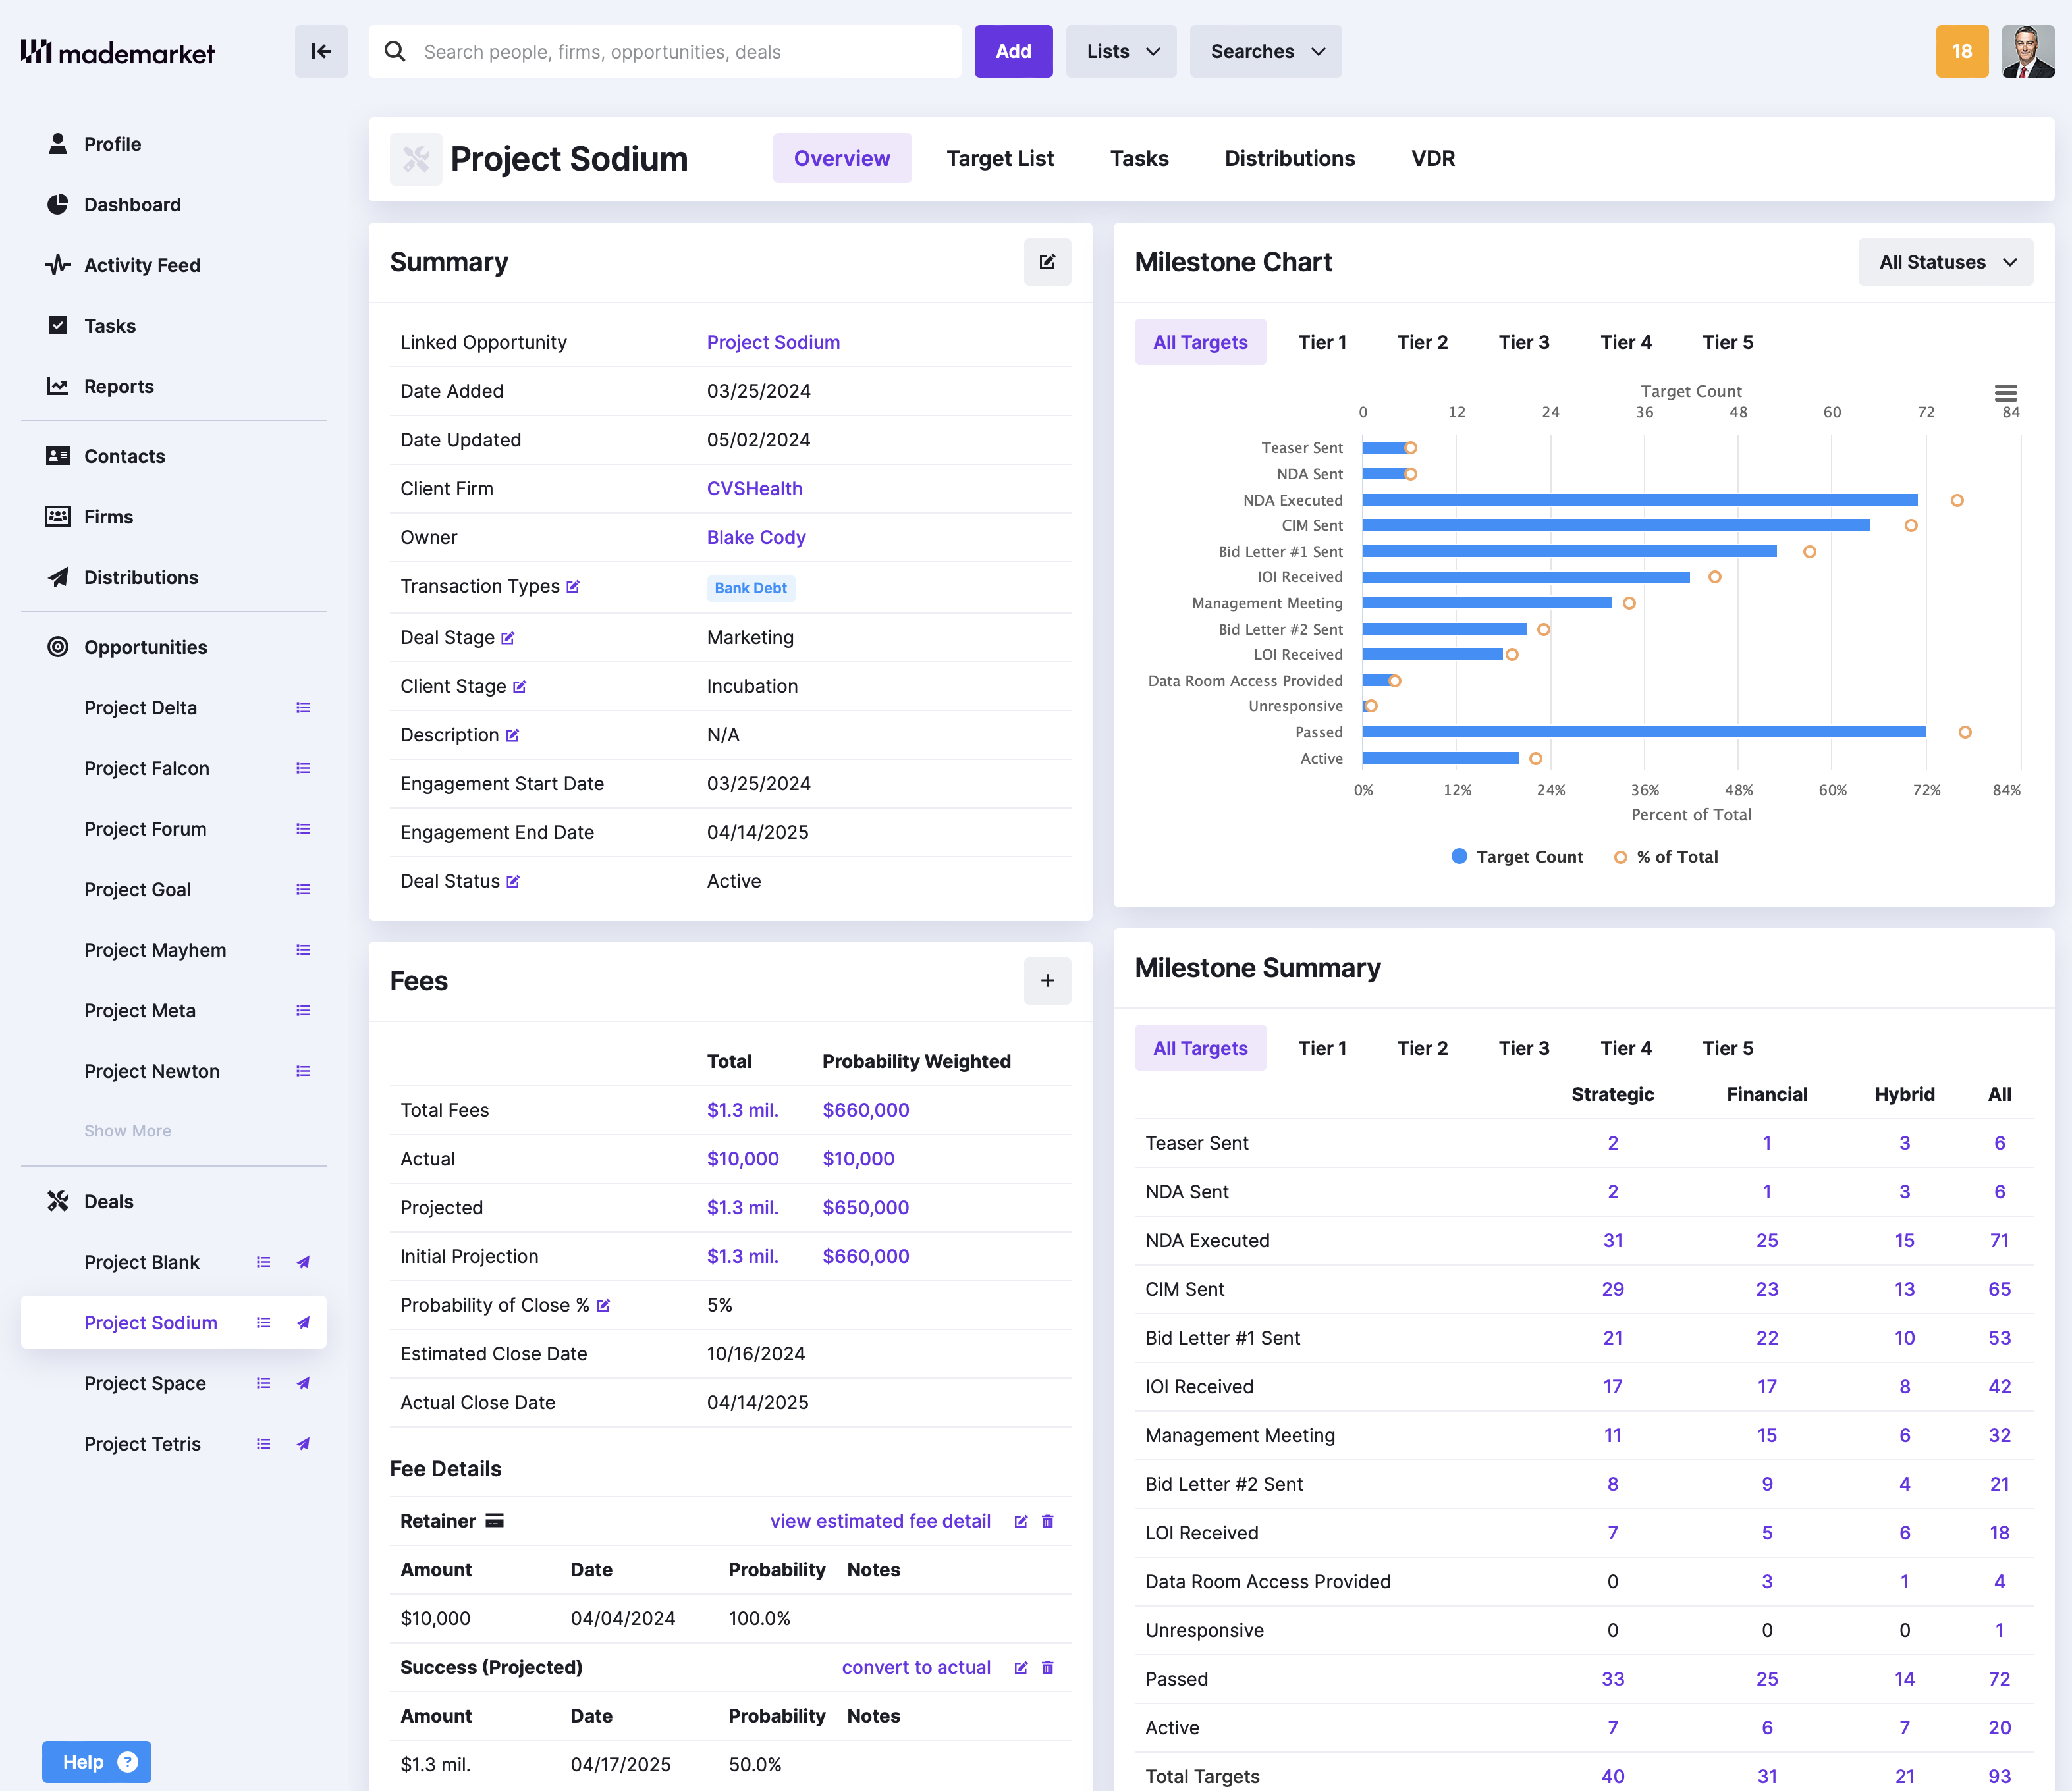
Task: Switch Milestone Summary to Tier 3
Action: 1523,1048
